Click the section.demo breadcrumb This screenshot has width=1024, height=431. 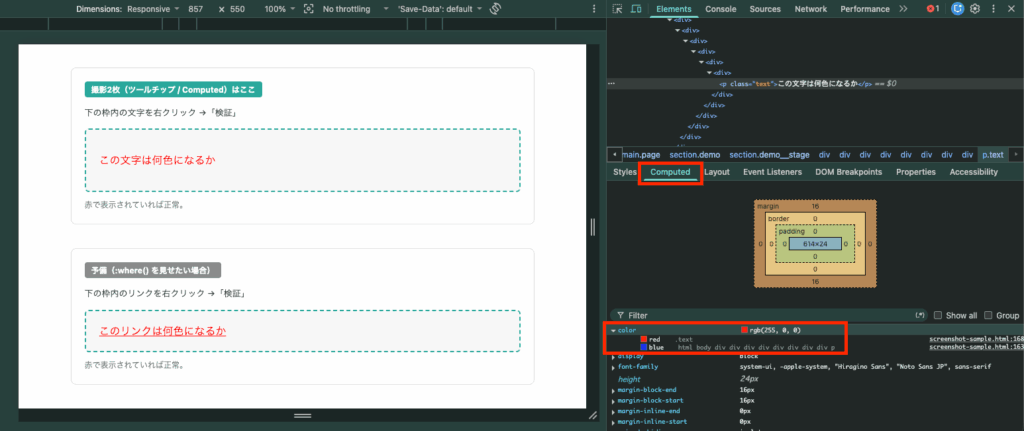pos(694,155)
